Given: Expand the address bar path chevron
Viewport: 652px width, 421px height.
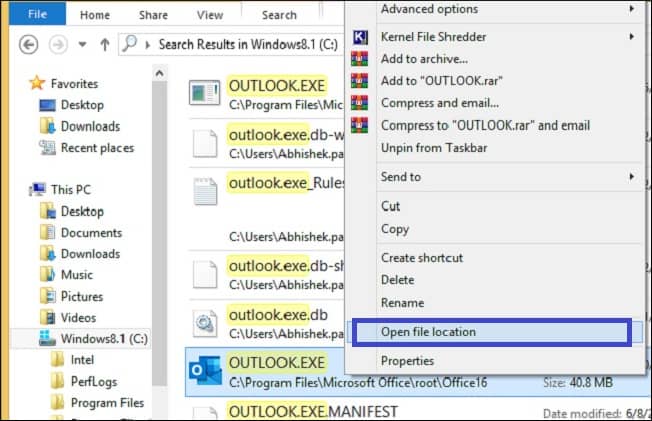Looking at the screenshot, I should (147, 45).
